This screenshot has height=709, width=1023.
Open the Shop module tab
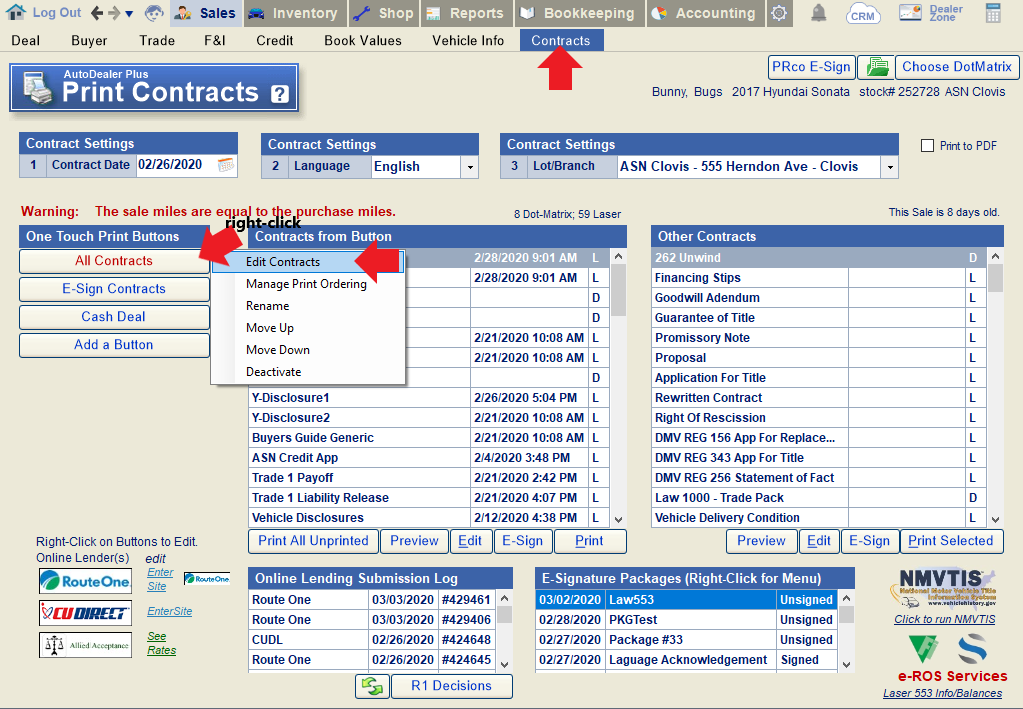(x=385, y=13)
